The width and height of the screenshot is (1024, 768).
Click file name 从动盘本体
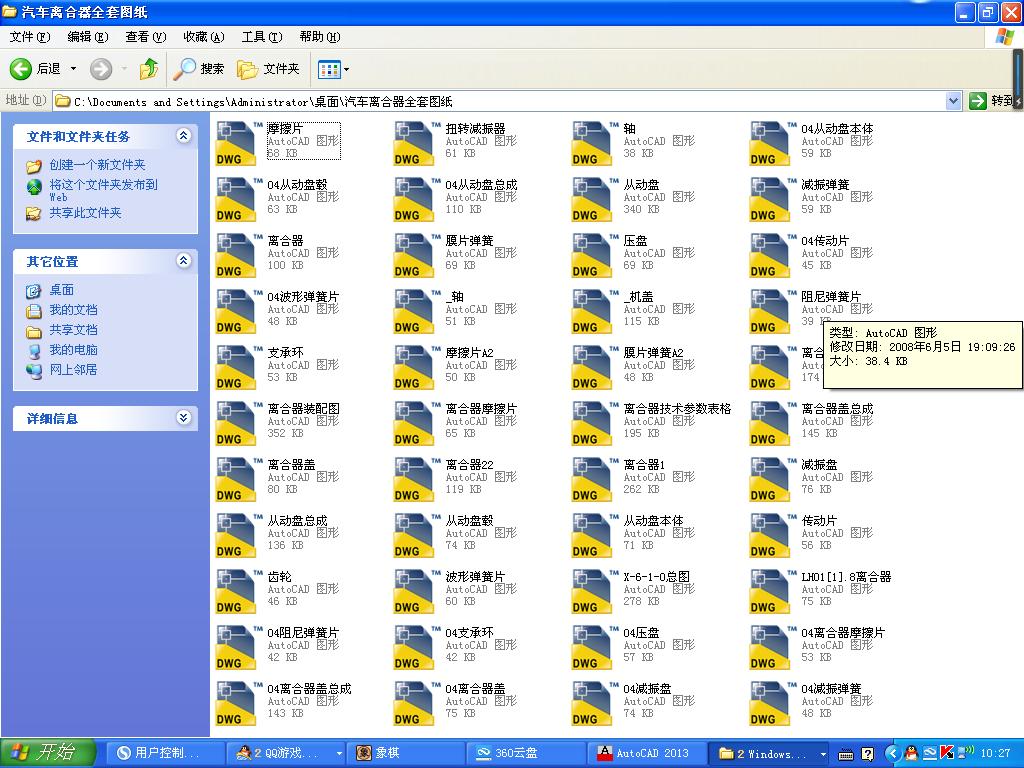coord(653,521)
